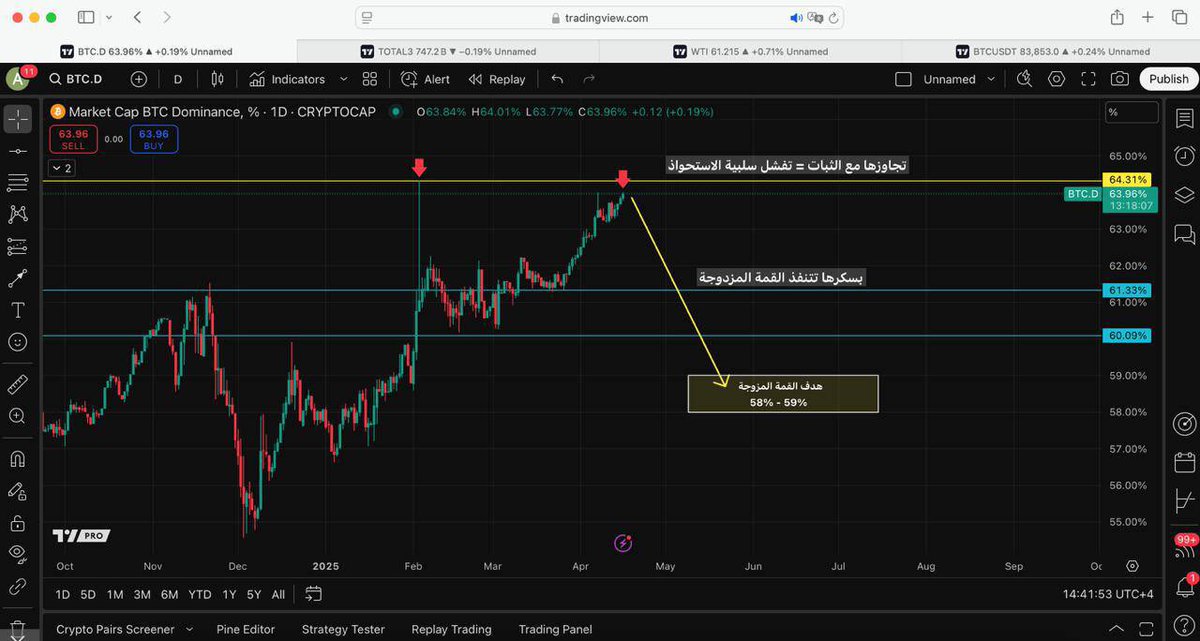The width and height of the screenshot is (1200, 641).
Task: Open the chart patterns tool
Action: tap(17, 214)
